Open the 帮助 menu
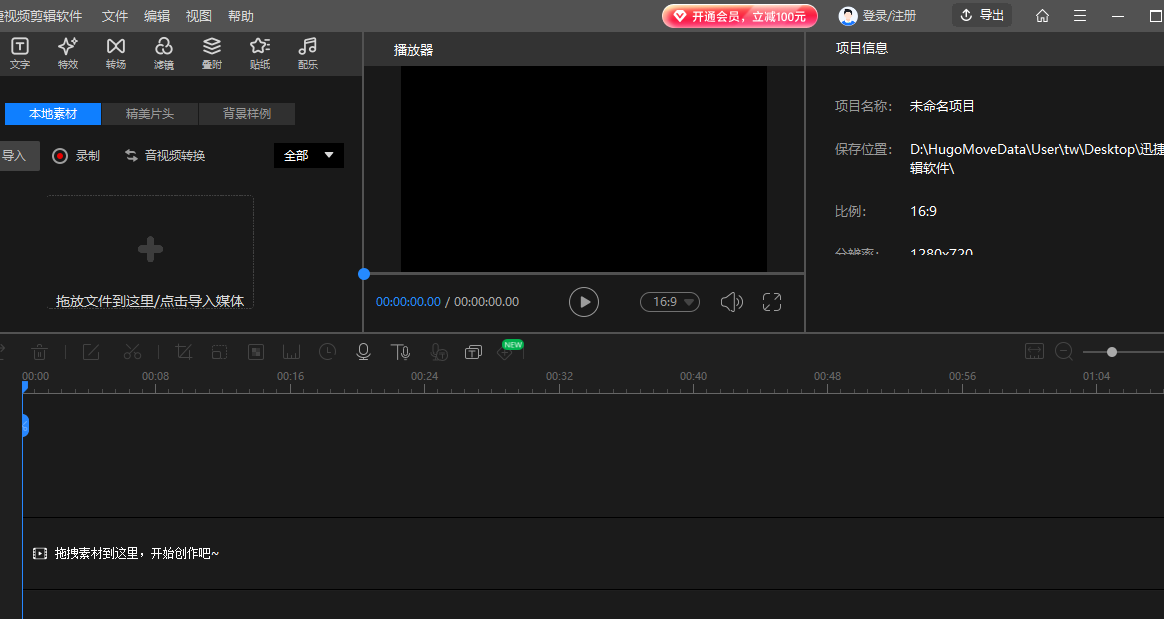Screen dimensions: 1164x619 pyautogui.click(x=241, y=16)
